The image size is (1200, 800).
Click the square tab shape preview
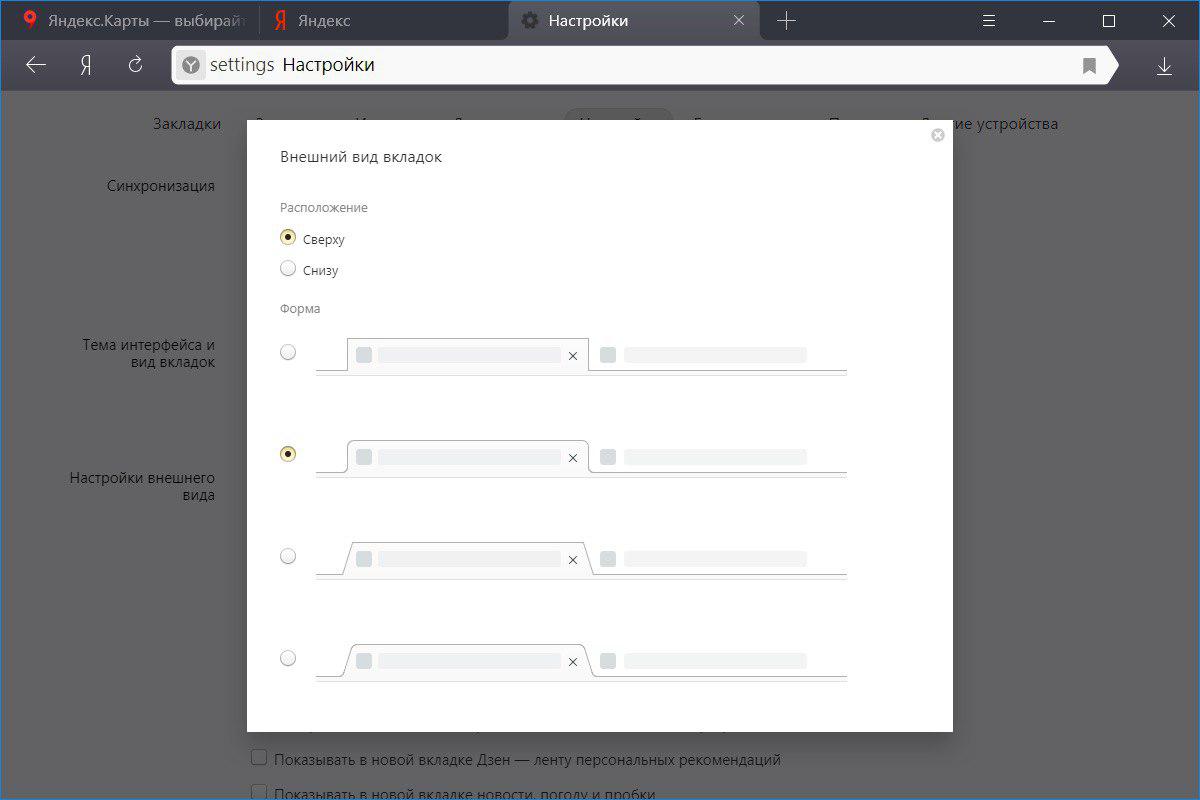click(581, 355)
